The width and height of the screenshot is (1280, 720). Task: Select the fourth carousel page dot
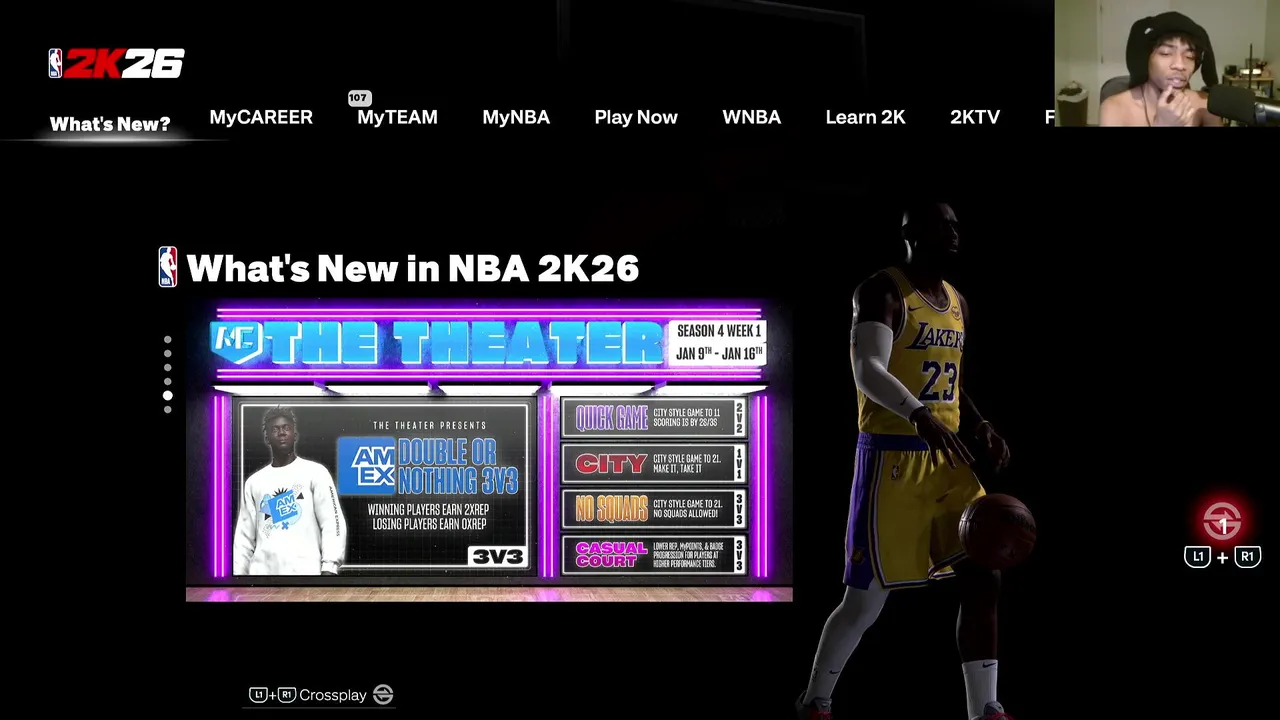click(167, 381)
